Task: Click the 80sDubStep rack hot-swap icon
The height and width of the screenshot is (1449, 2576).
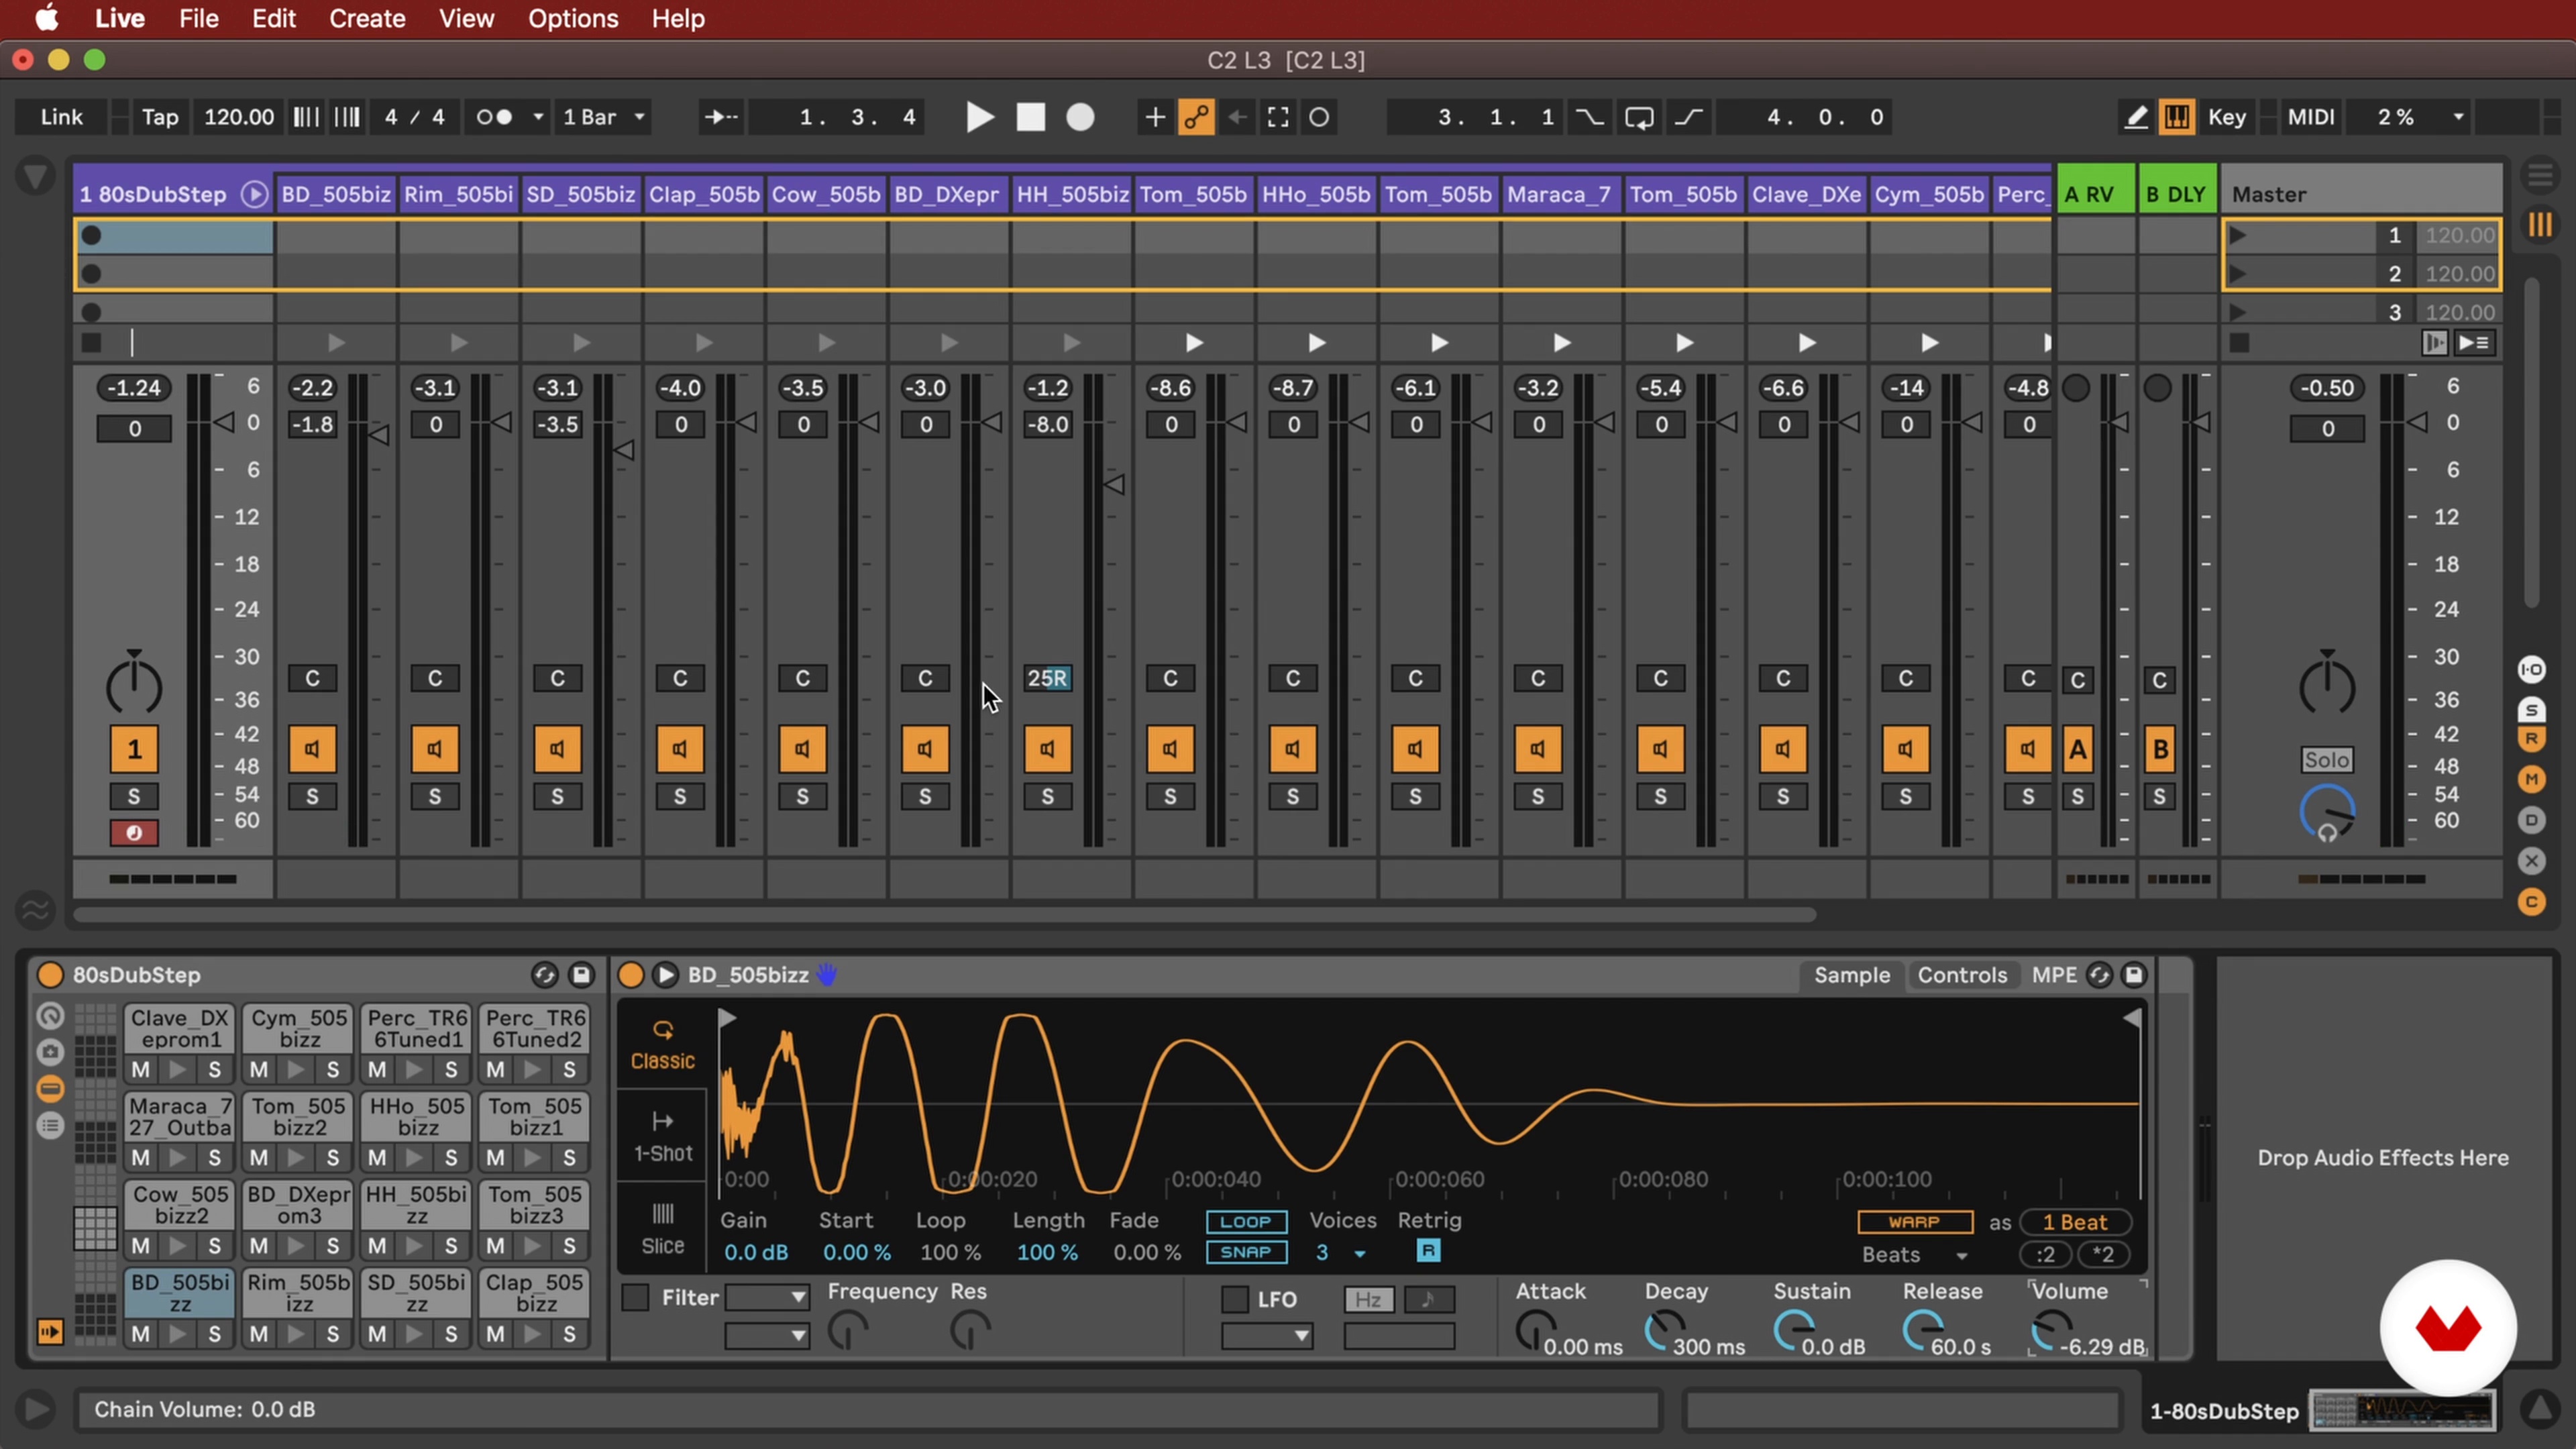Action: (544, 975)
